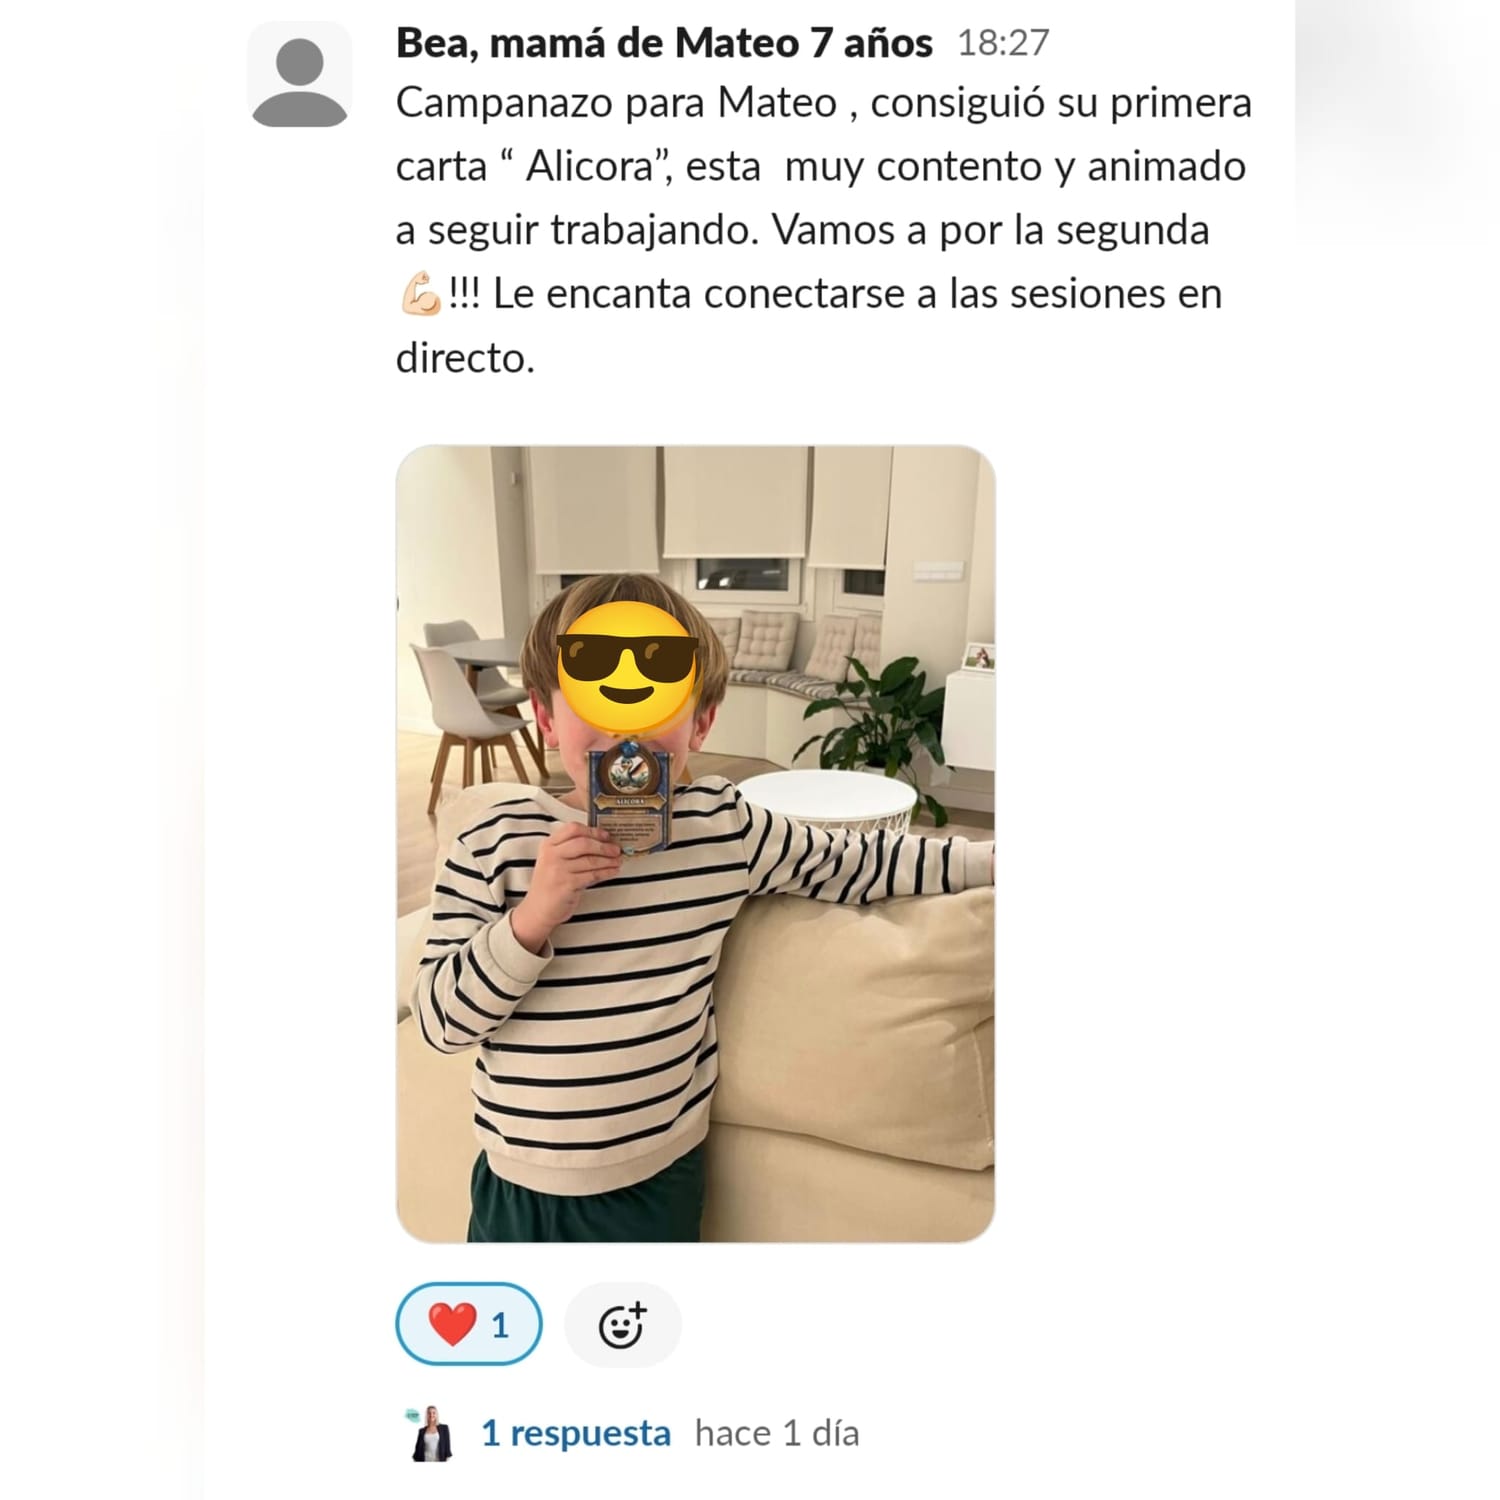1500x1500 pixels.
Task: Click the hace 1 día label
Action: (777, 1433)
